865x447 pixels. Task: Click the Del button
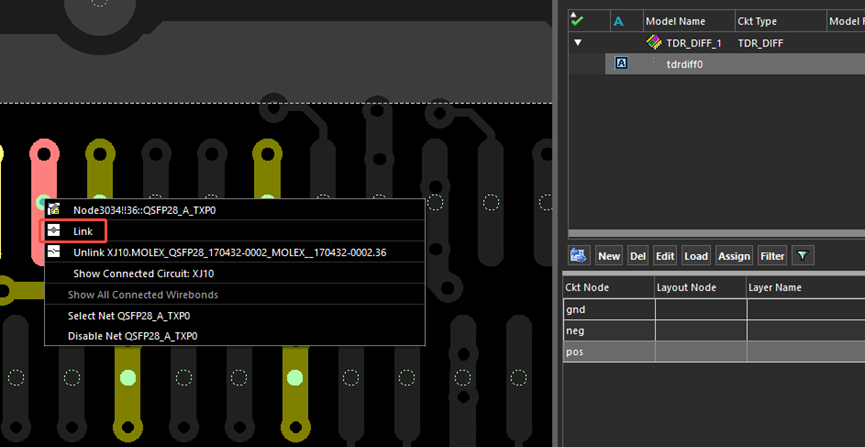638,256
